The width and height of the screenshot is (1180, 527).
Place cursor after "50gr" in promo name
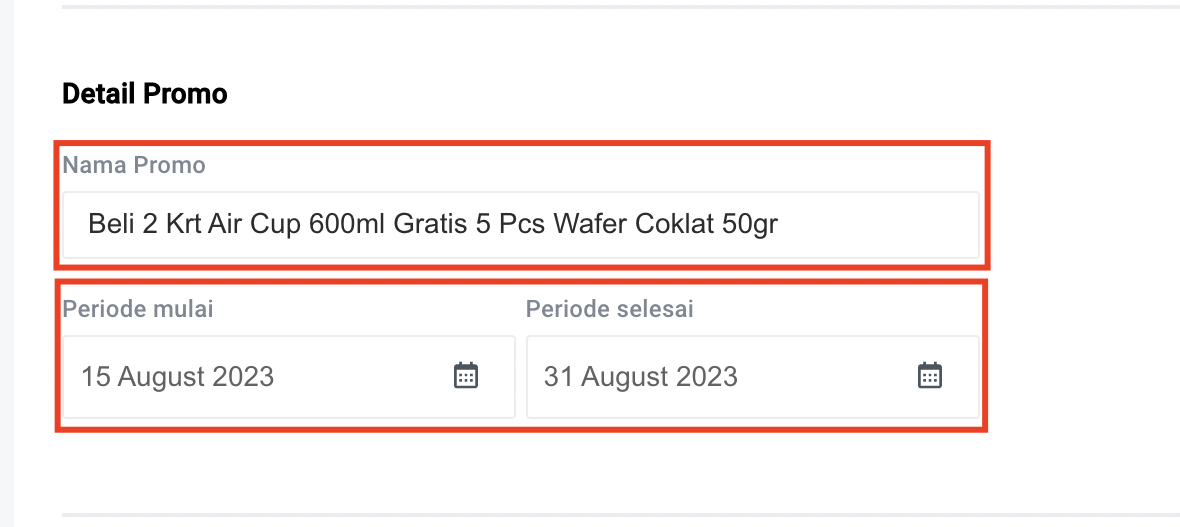(x=780, y=225)
